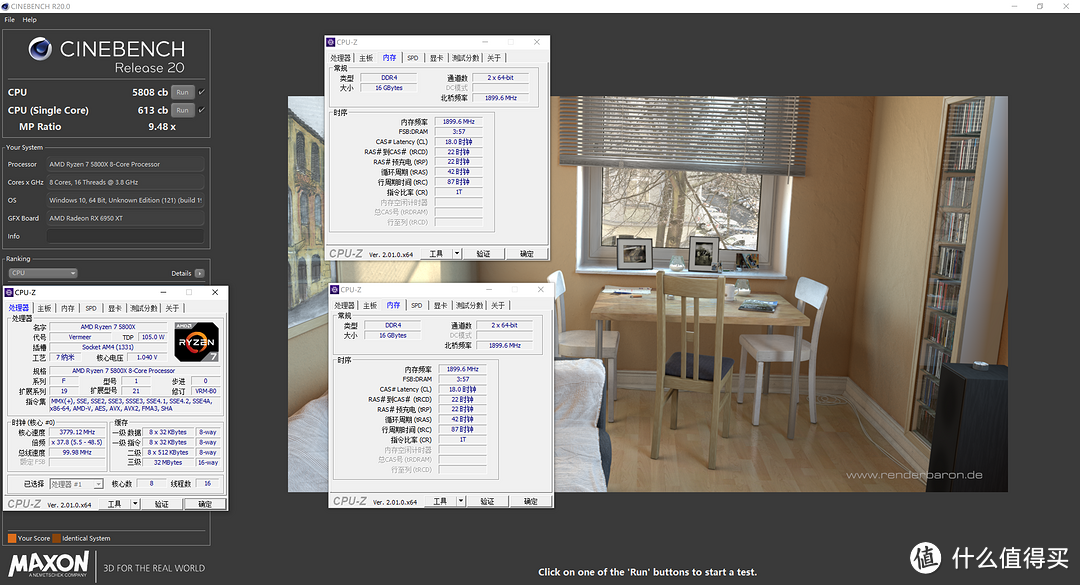Expand the 工具 arrow in the upper memory window
The height and width of the screenshot is (585, 1080).
pos(457,254)
